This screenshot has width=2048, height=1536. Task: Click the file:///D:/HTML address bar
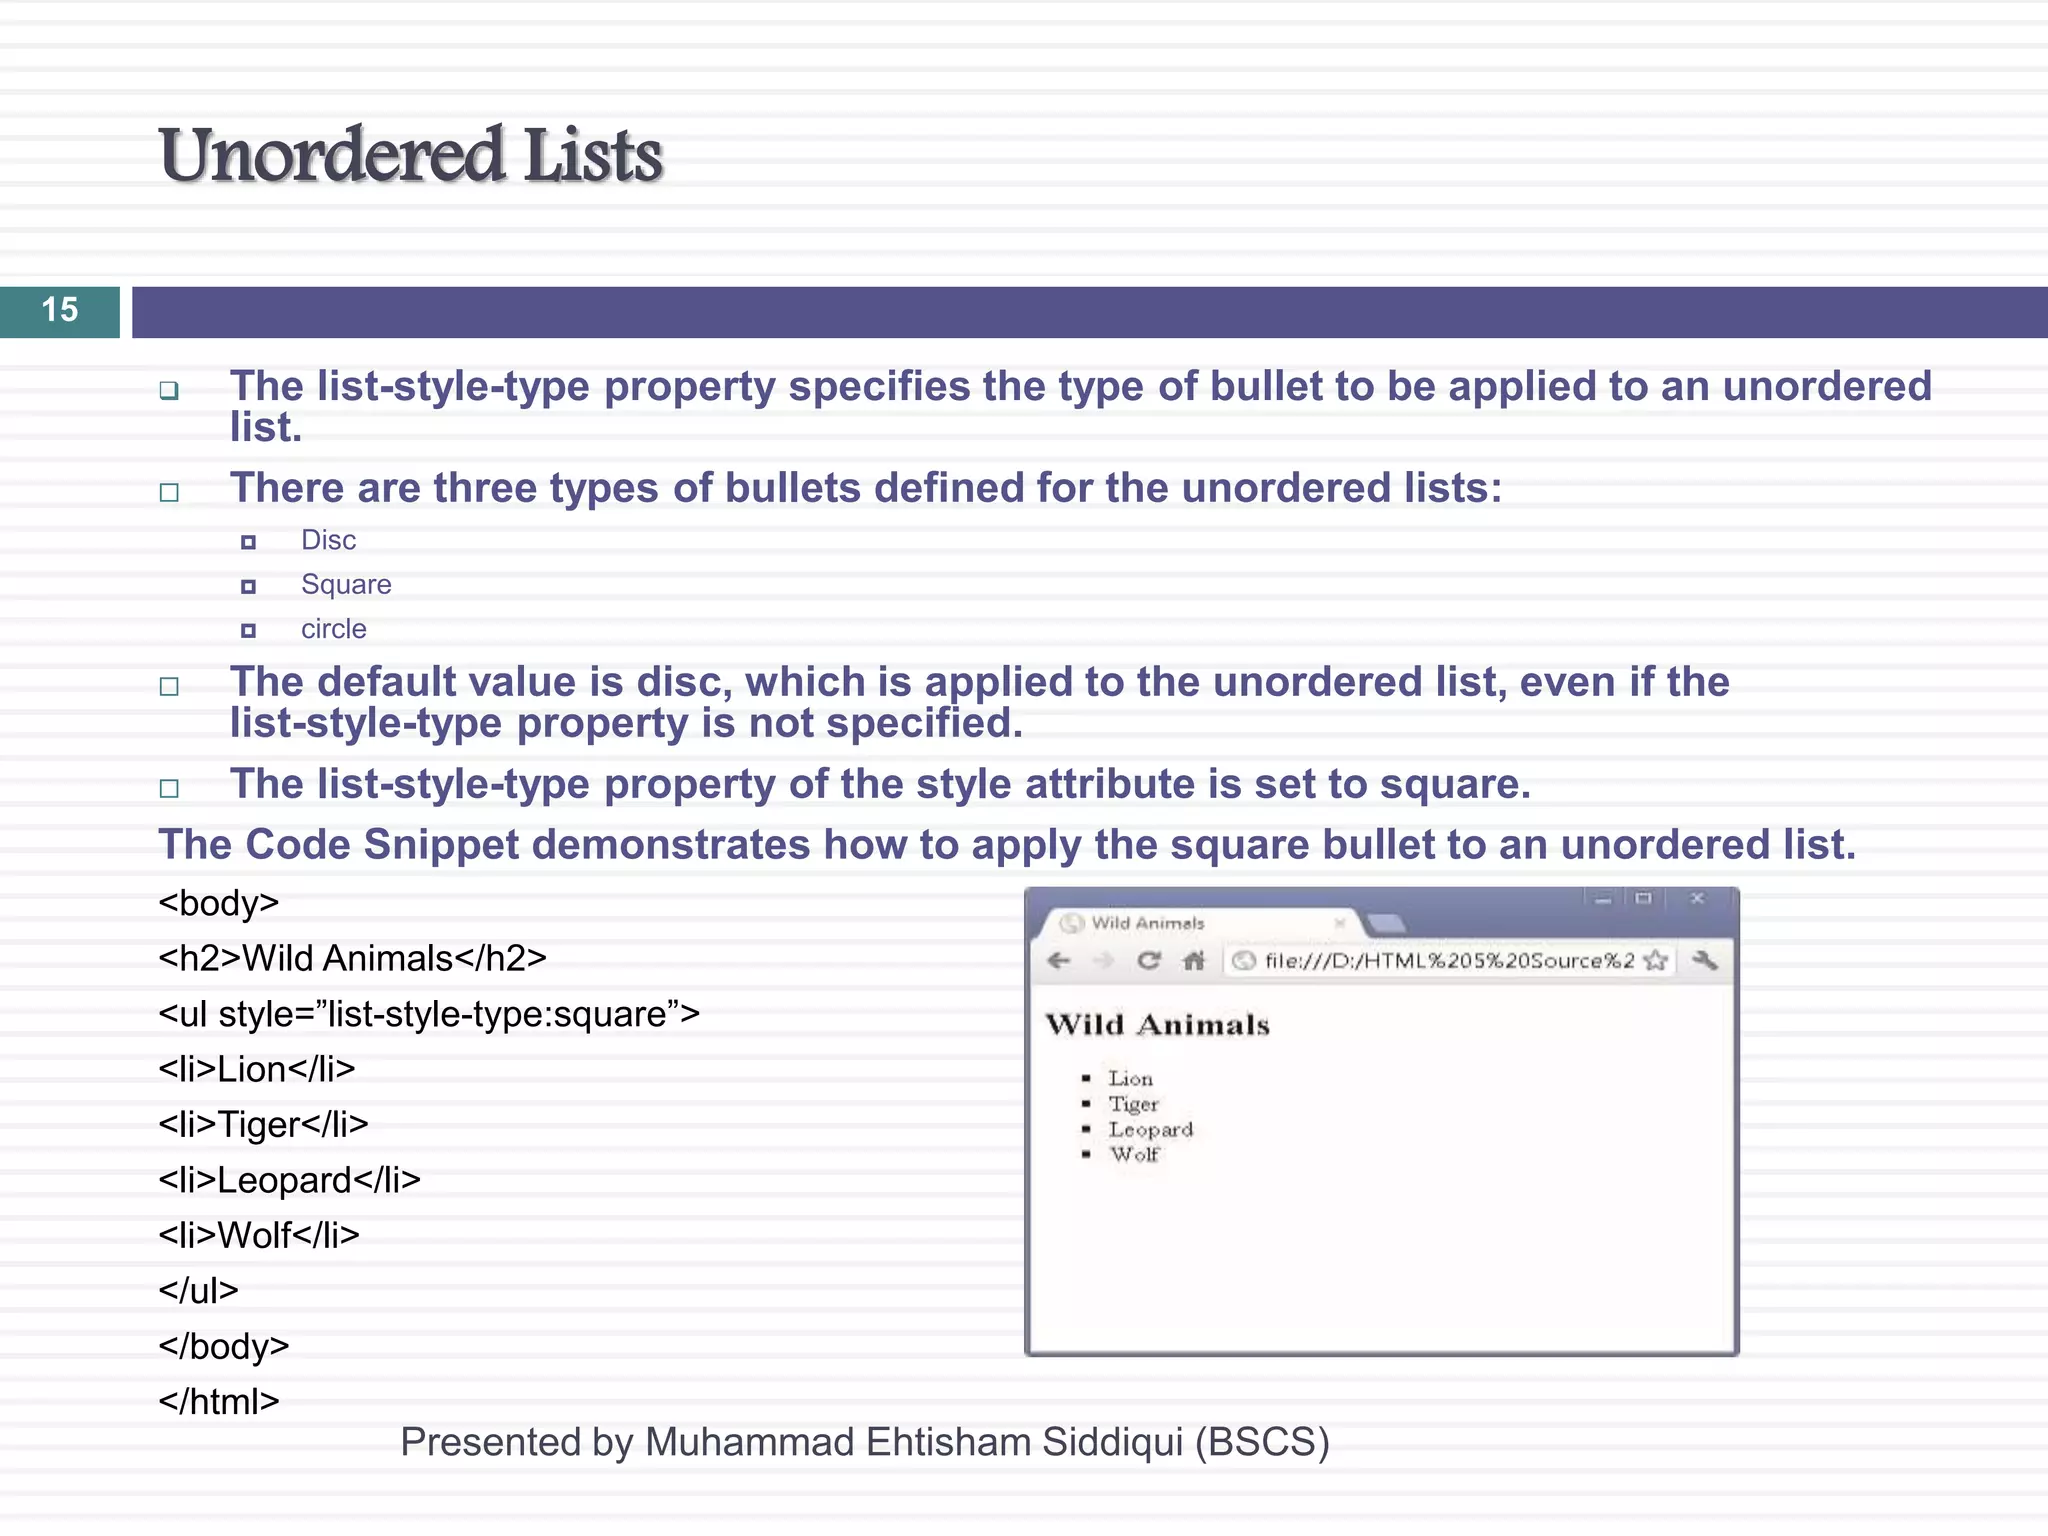[1448, 961]
